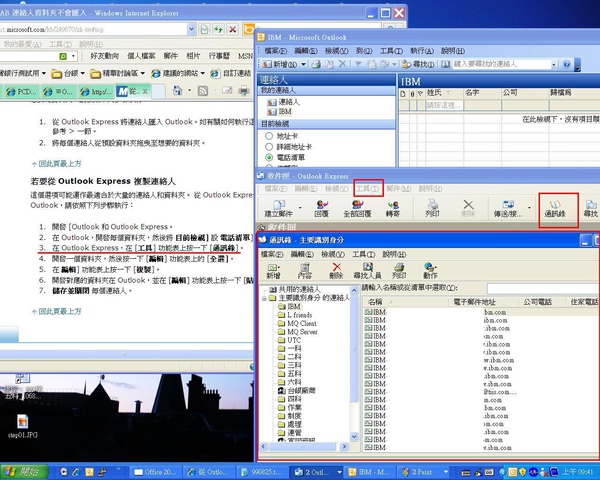Click printer icon in Microsoft Outlook toolbar
Viewport: 600px width, 480px height.
[x=316, y=64]
